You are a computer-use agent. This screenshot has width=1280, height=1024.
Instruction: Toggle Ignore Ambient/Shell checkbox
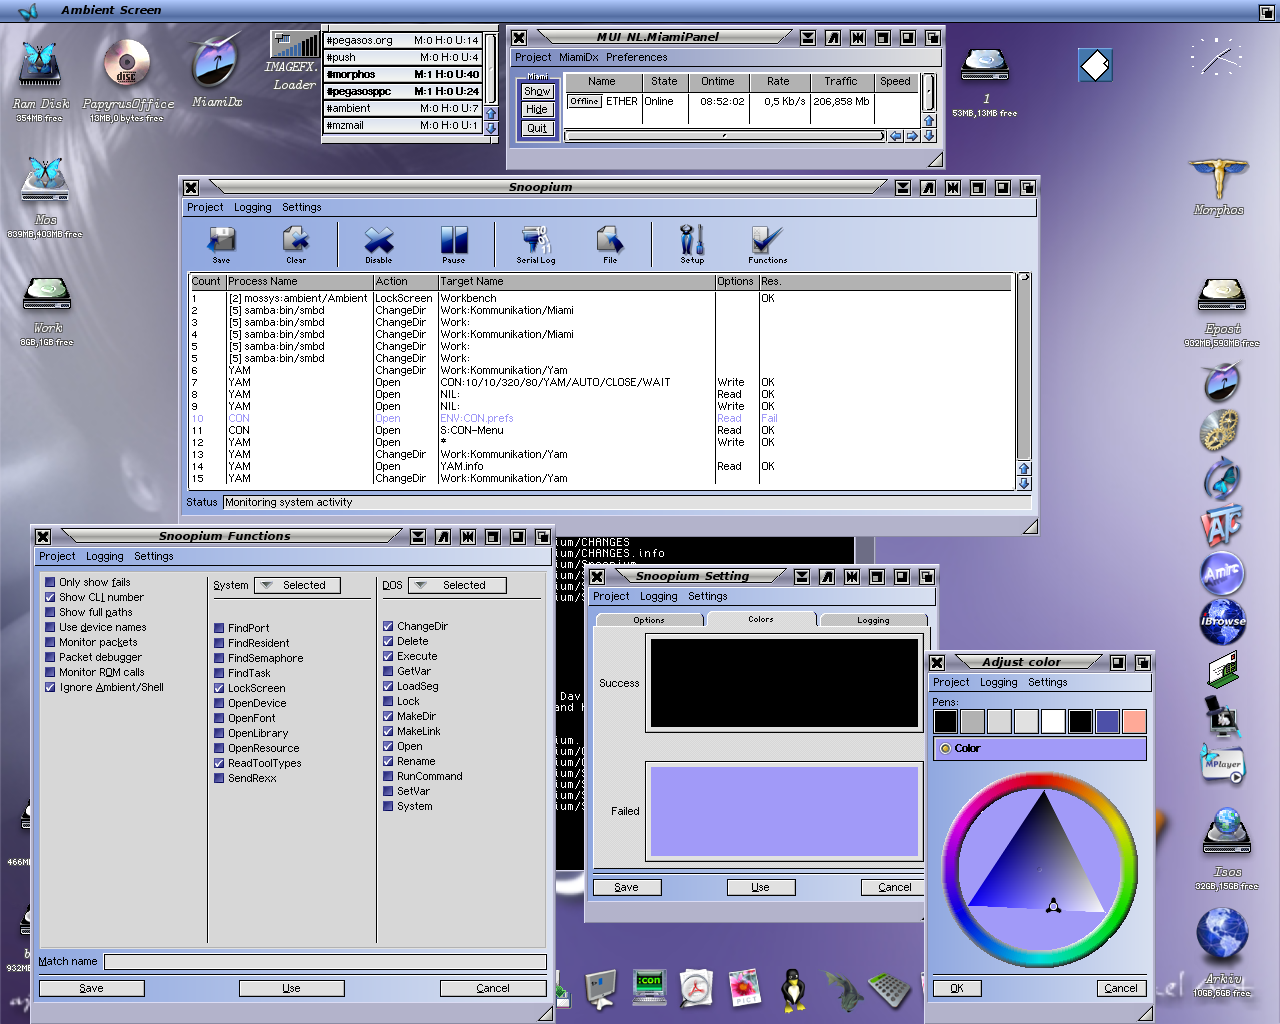[50, 687]
